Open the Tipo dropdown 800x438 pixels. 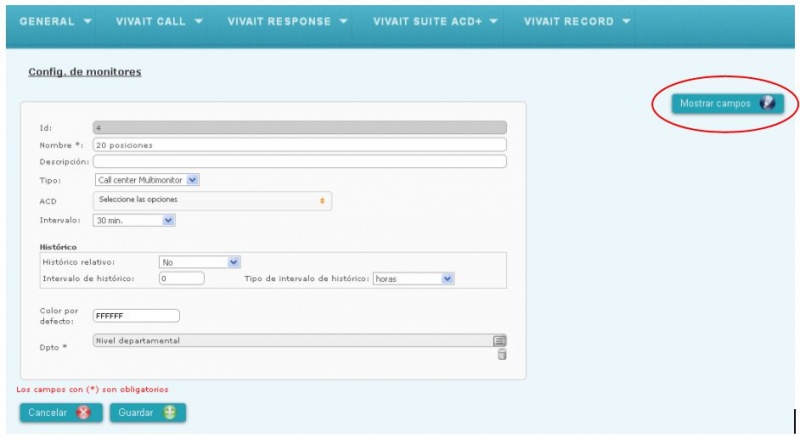[147, 180]
